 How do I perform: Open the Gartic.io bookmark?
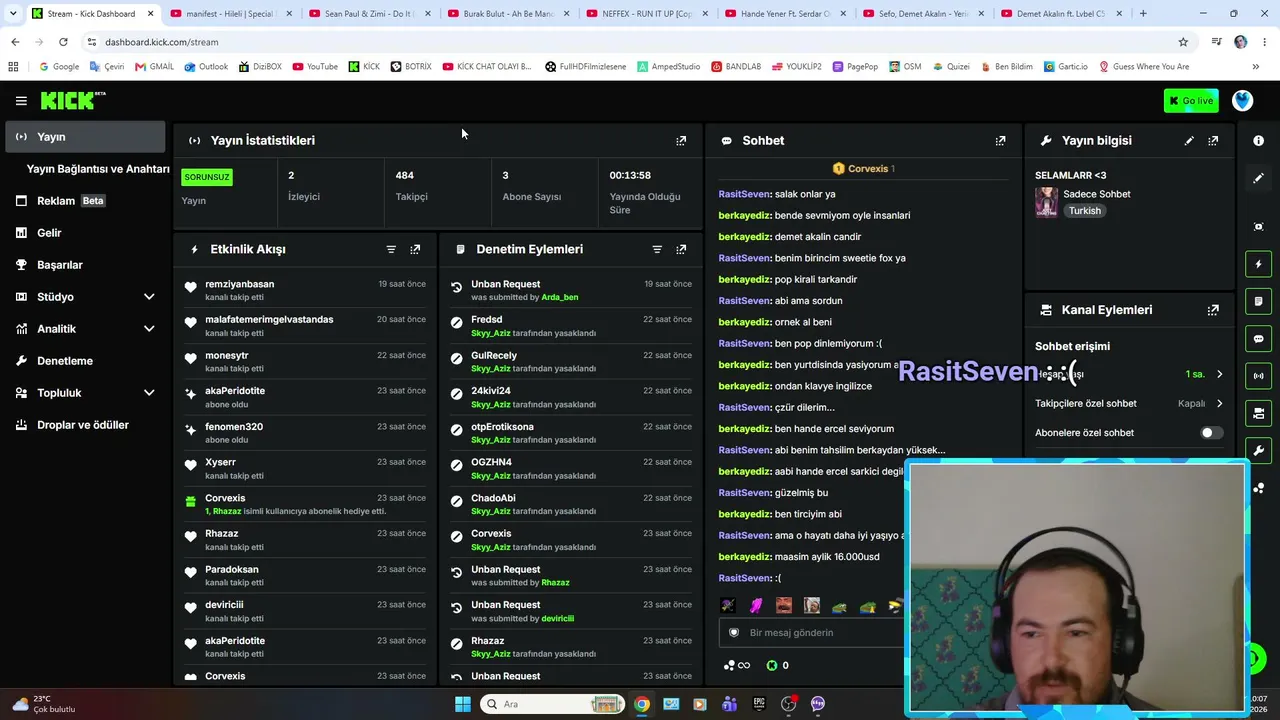click(1065, 67)
